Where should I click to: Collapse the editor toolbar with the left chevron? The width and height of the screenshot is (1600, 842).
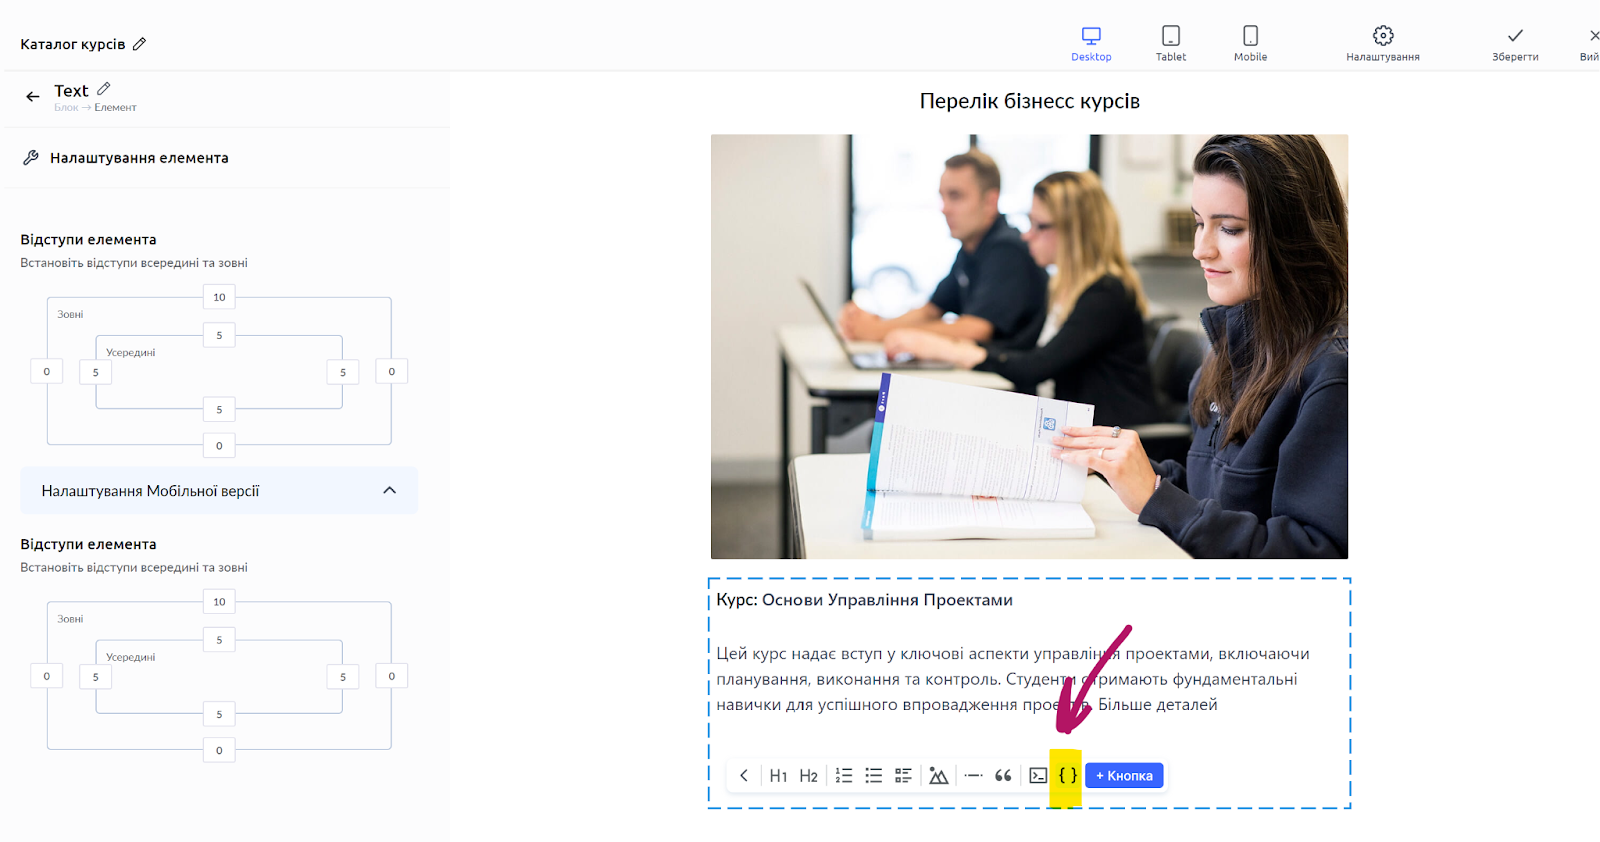coord(744,776)
